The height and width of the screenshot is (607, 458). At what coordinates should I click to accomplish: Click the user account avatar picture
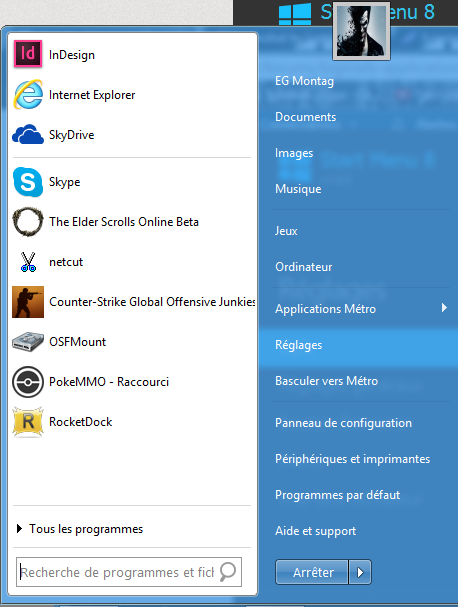[x=361, y=31]
